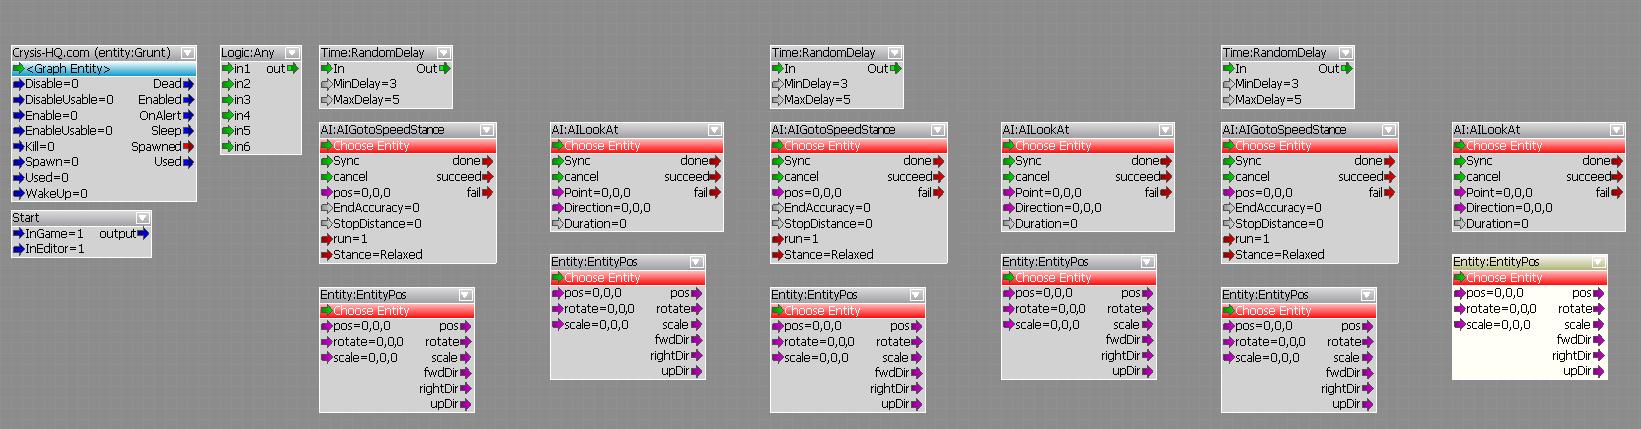Viewport: 1641px width, 429px height.
Task: Select the Logic:Any node title bar
Action: (x=248, y=53)
